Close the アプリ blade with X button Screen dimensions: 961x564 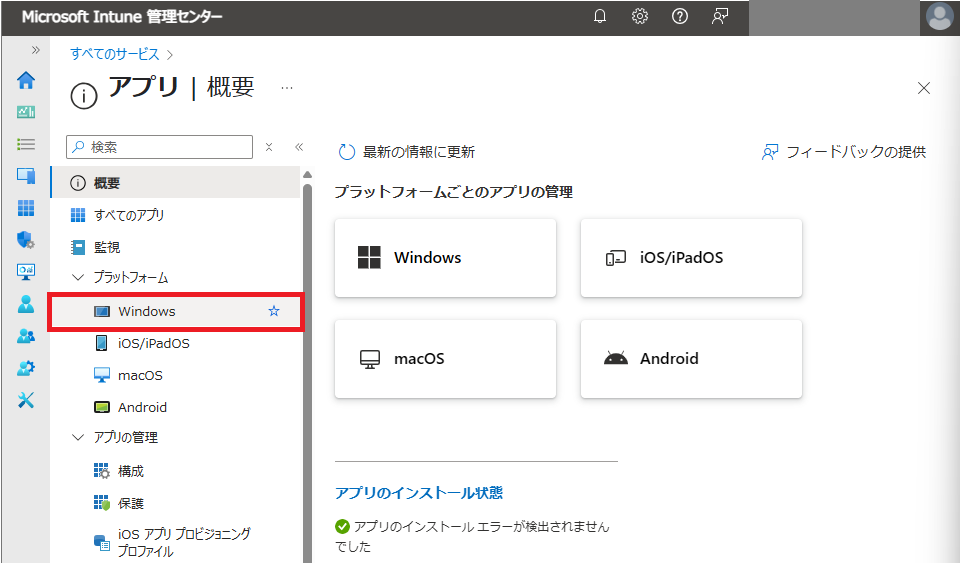coord(924,88)
